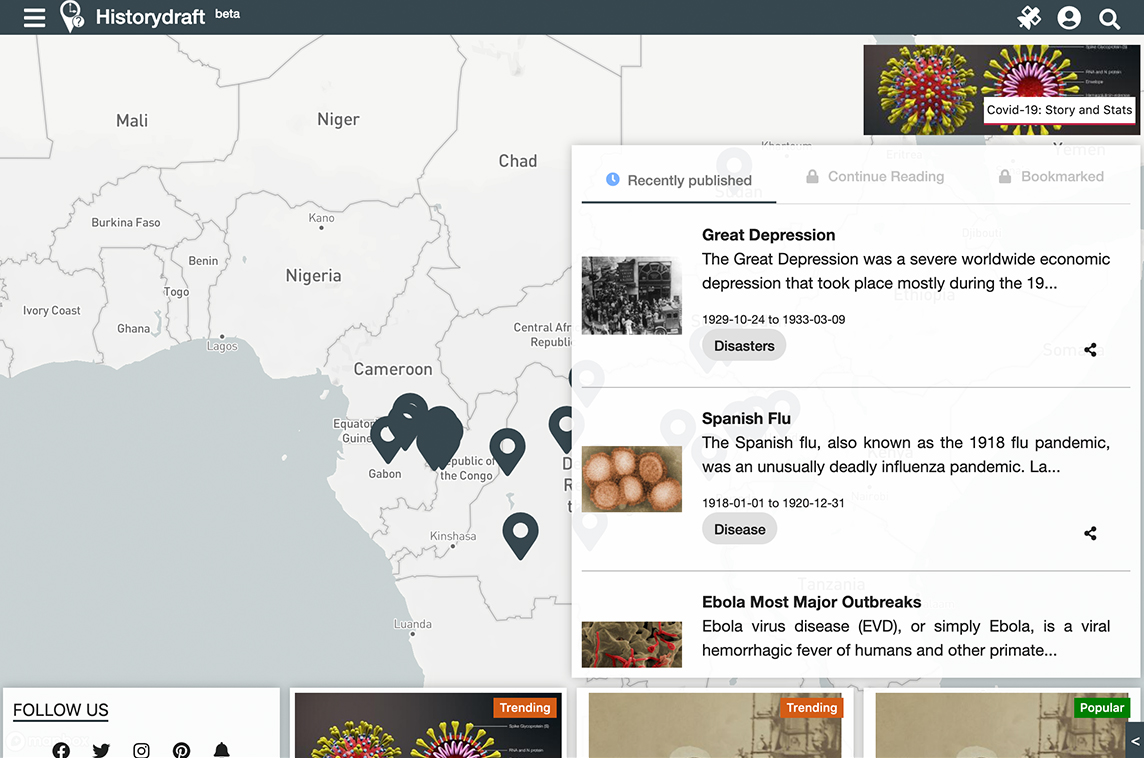Select the map pin over Gabon
The width and height of the screenshot is (1144, 758).
coord(387,440)
